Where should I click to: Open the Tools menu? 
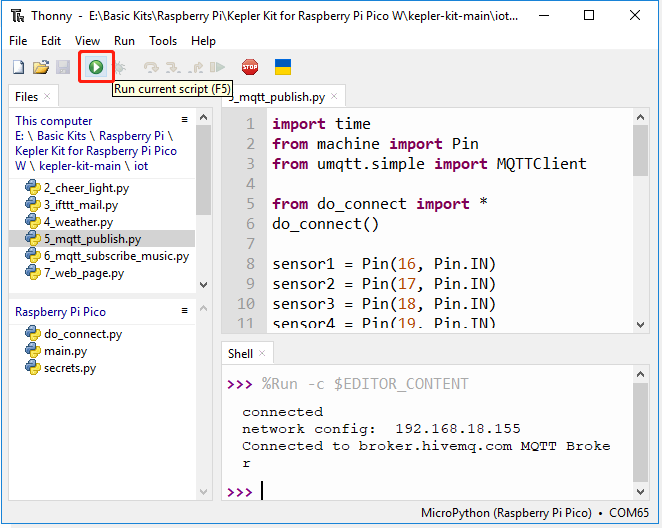tap(163, 41)
